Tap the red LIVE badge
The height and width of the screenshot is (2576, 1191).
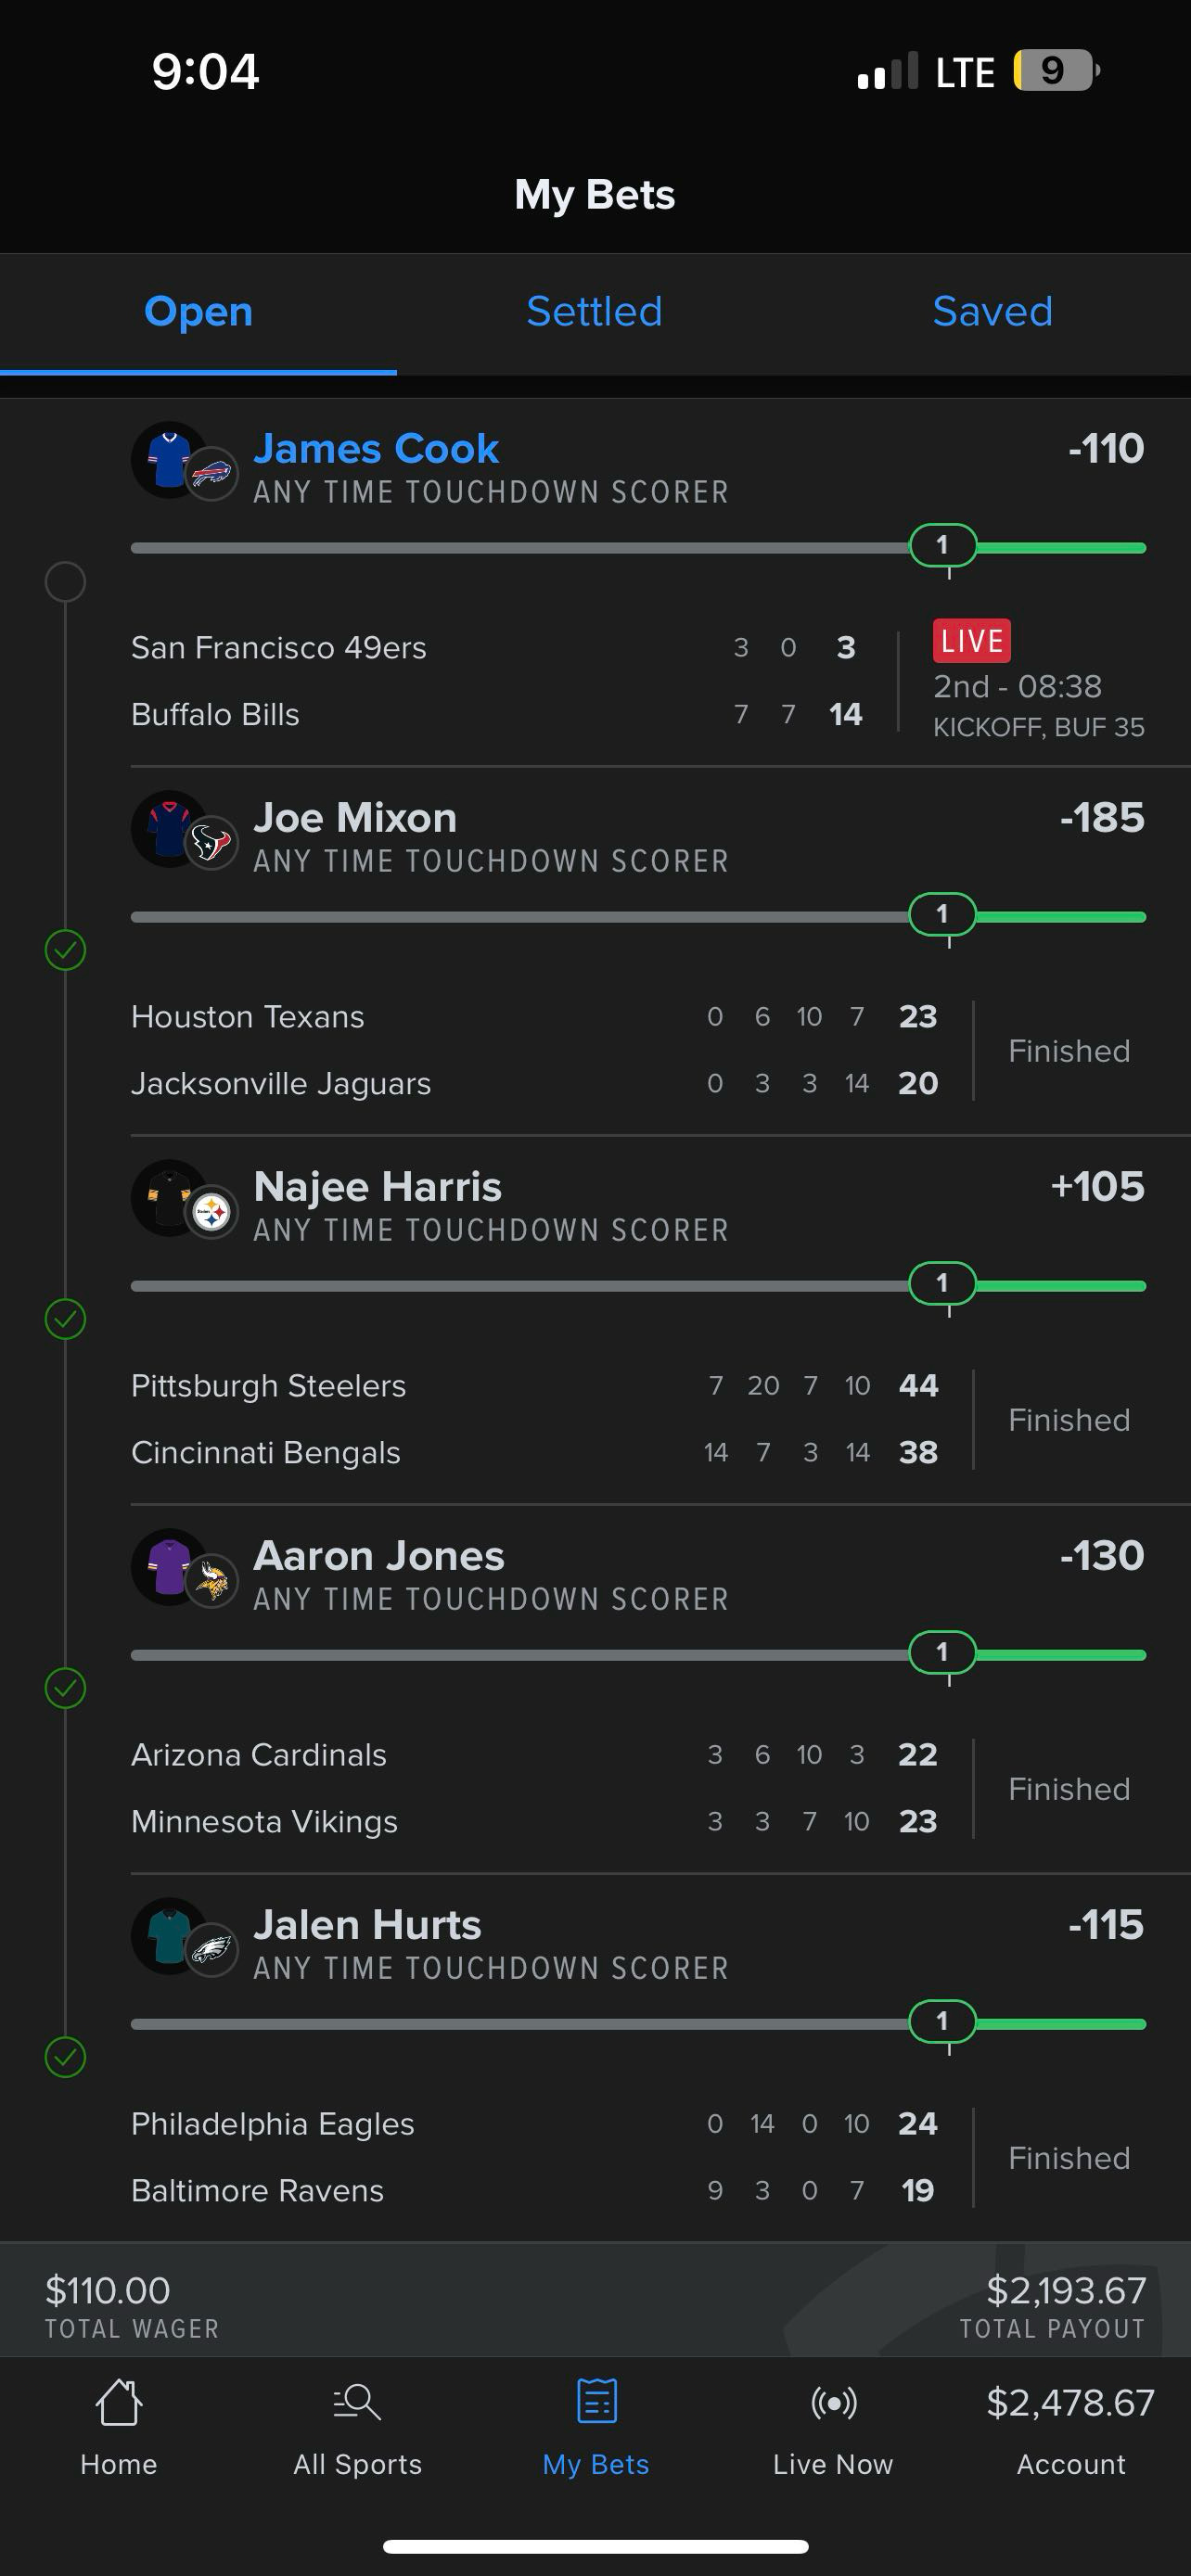(971, 641)
